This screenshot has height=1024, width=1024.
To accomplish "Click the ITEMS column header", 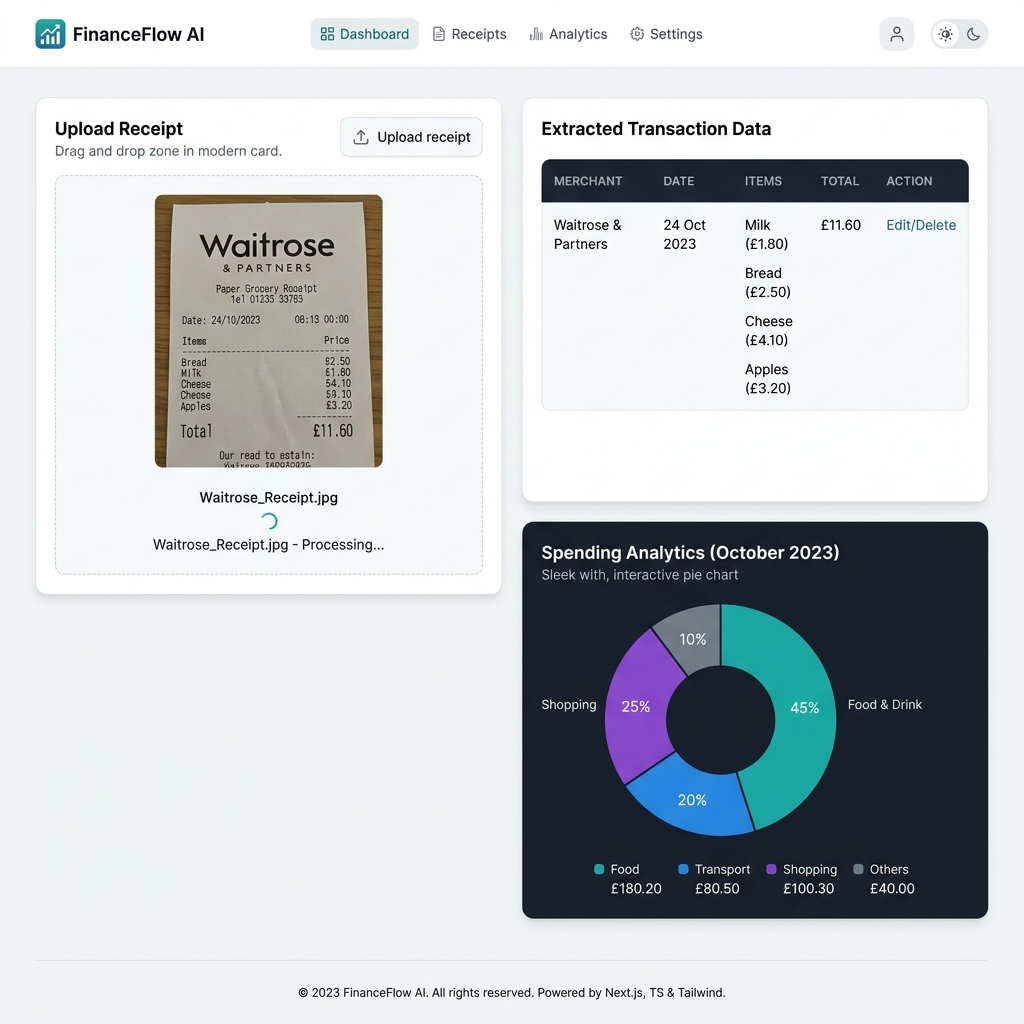I will coord(763,181).
